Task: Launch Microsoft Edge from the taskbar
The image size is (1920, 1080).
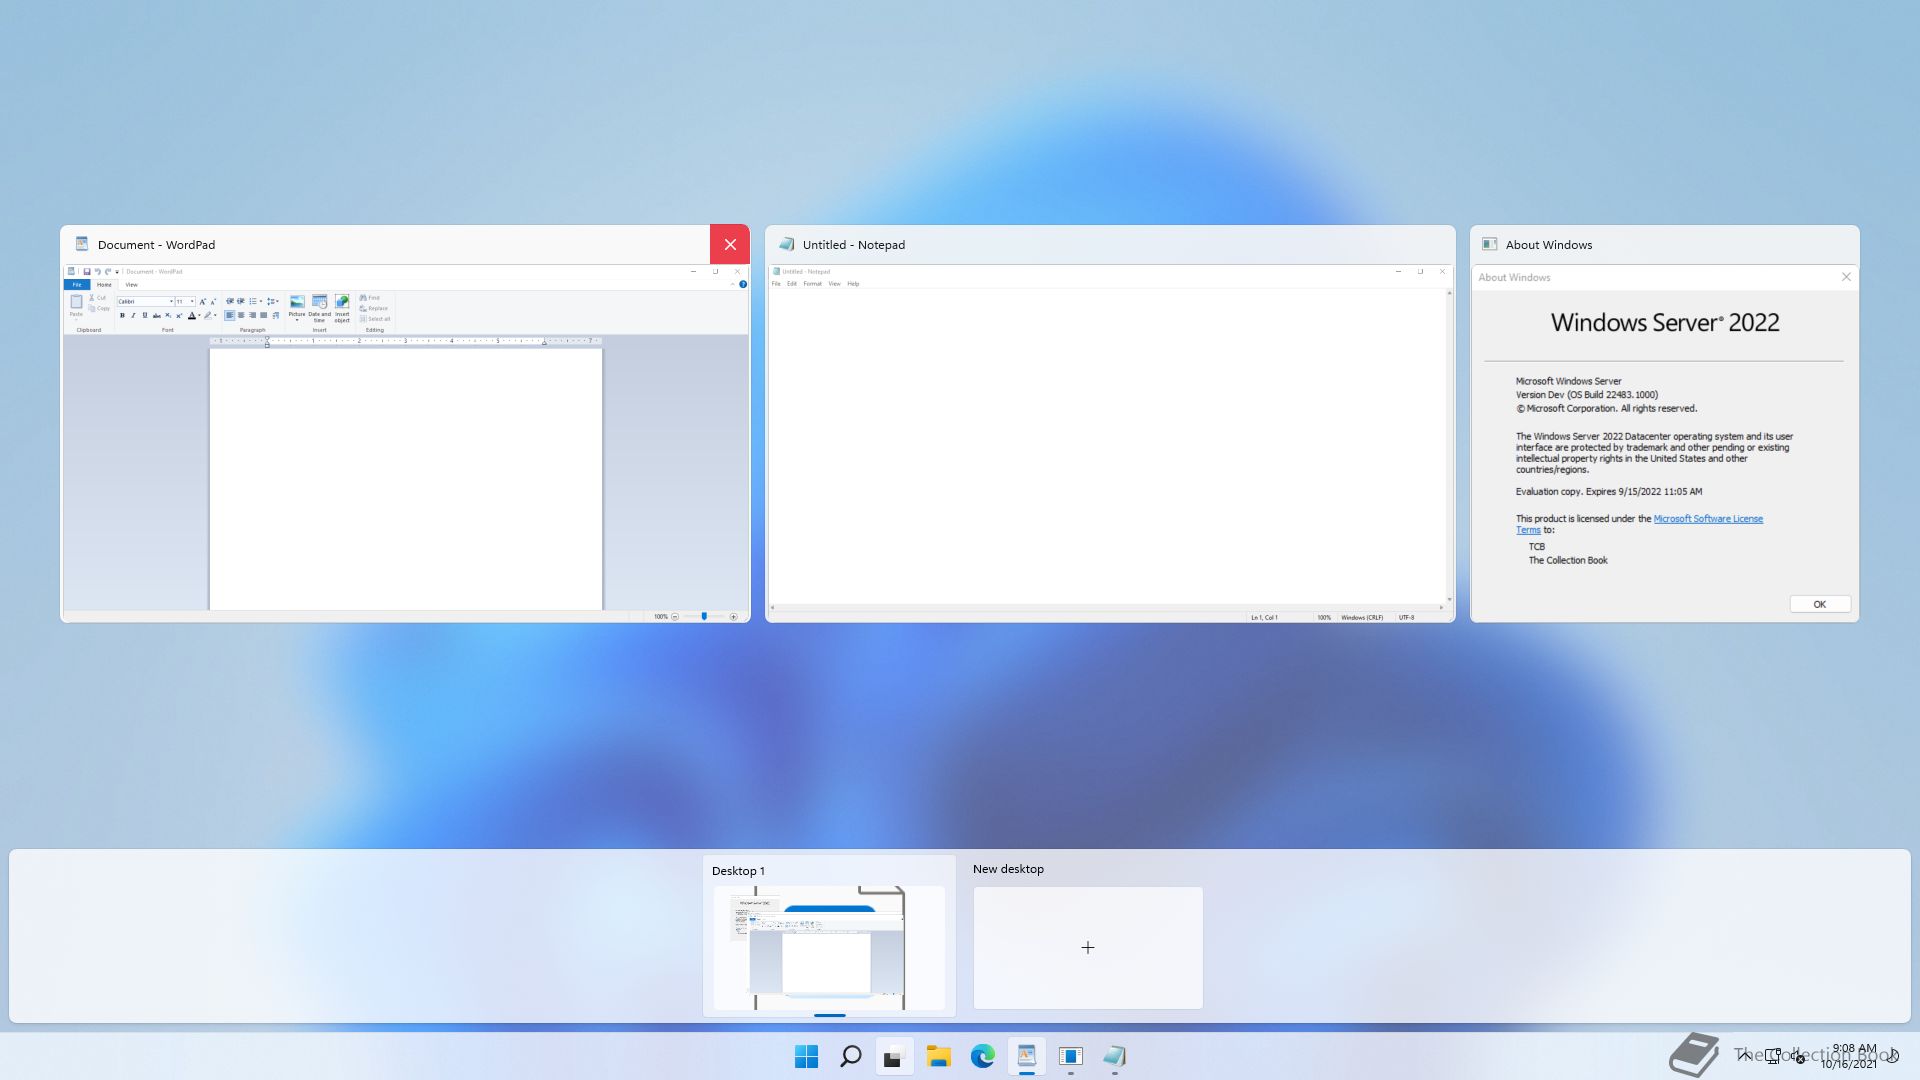Action: [x=982, y=1056]
